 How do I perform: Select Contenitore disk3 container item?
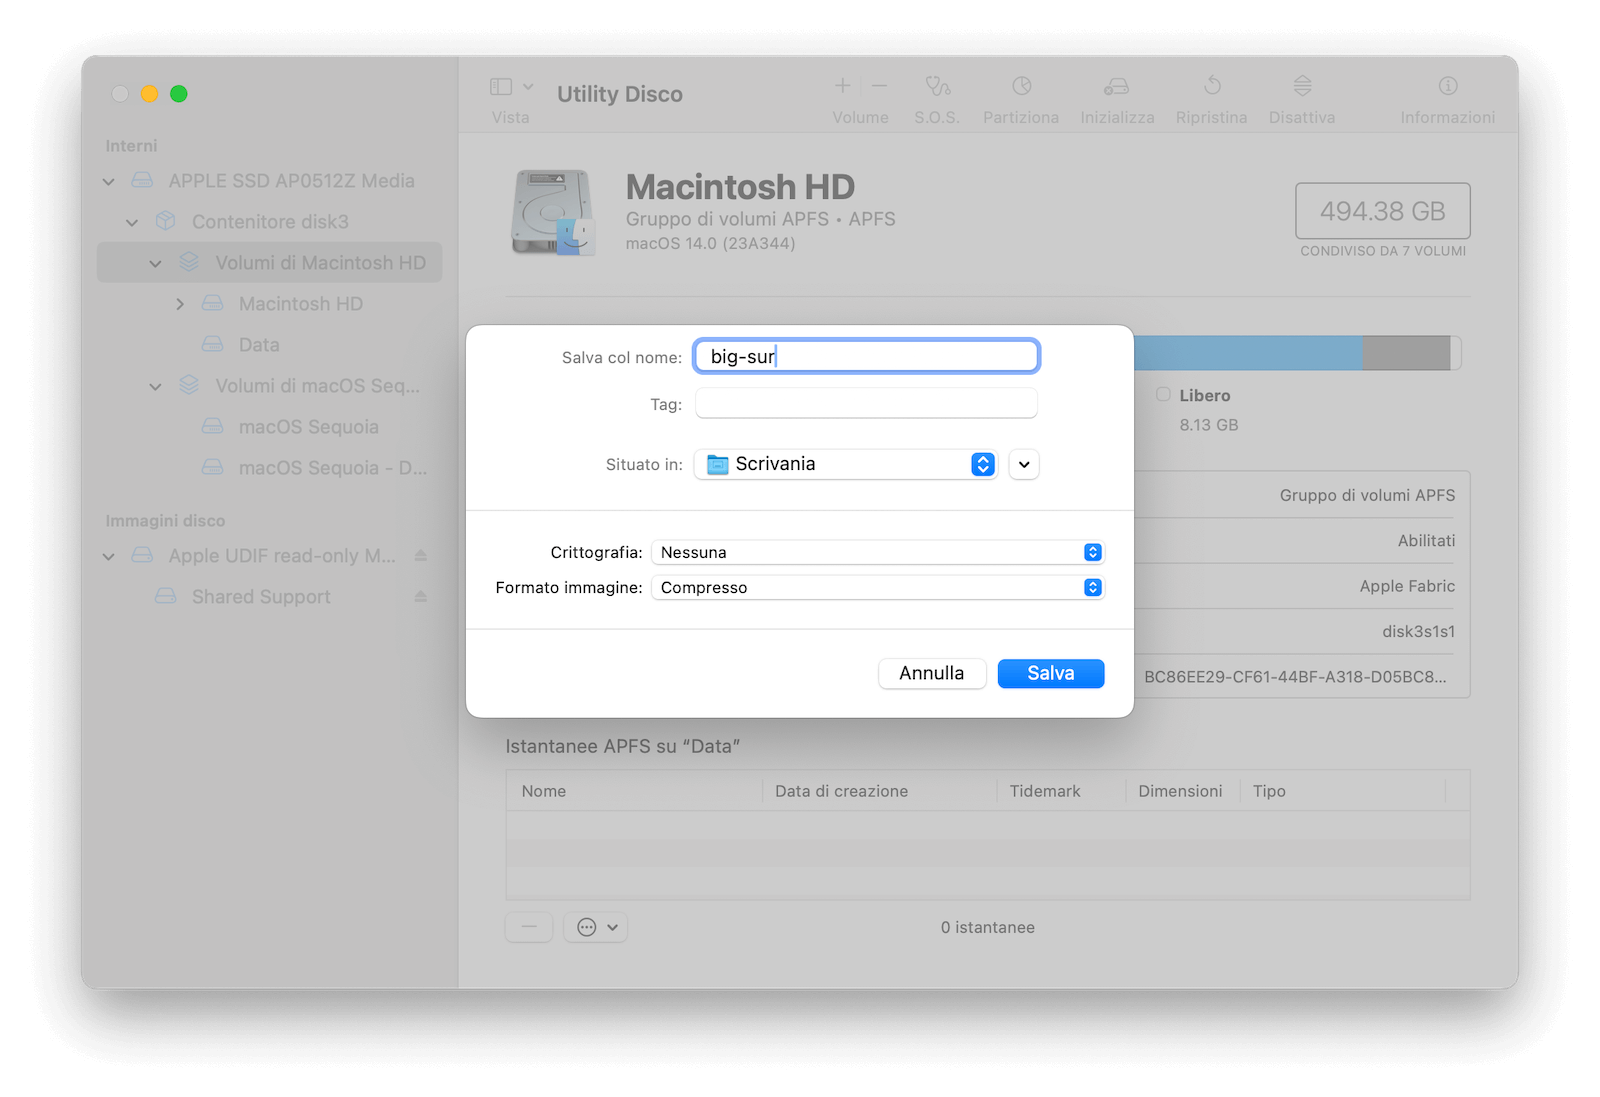[x=270, y=222]
